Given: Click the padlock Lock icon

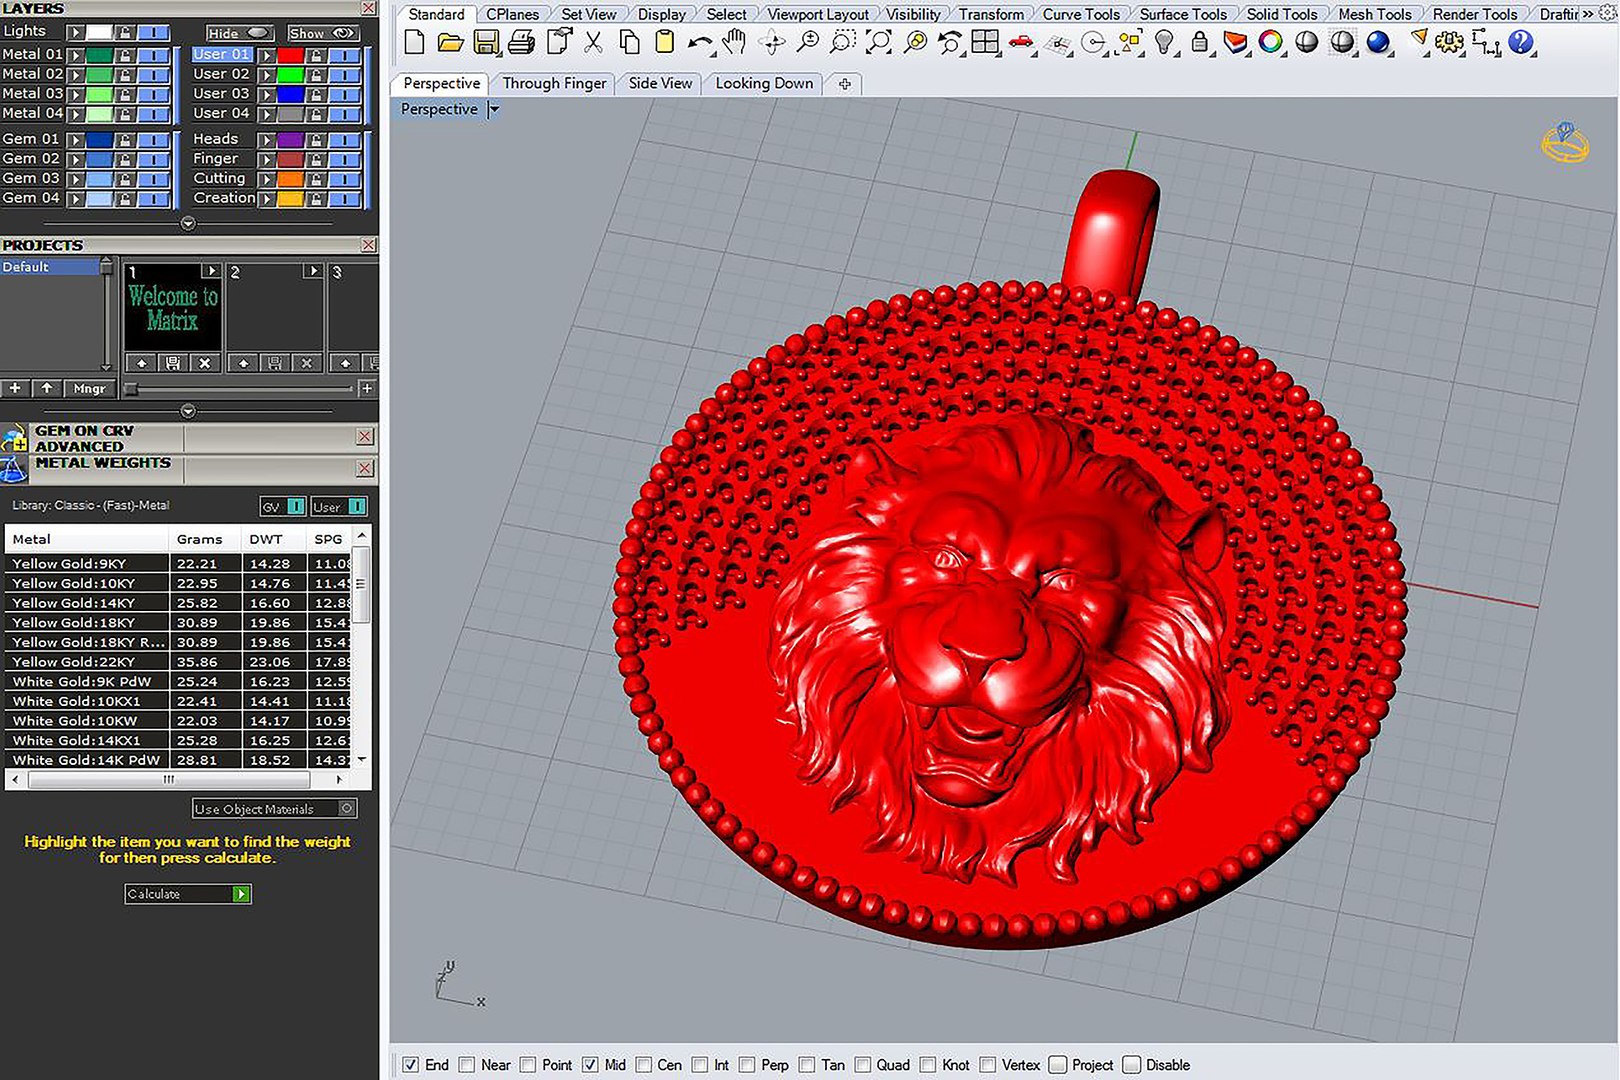Looking at the screenshot, I should coord(1200,43).
